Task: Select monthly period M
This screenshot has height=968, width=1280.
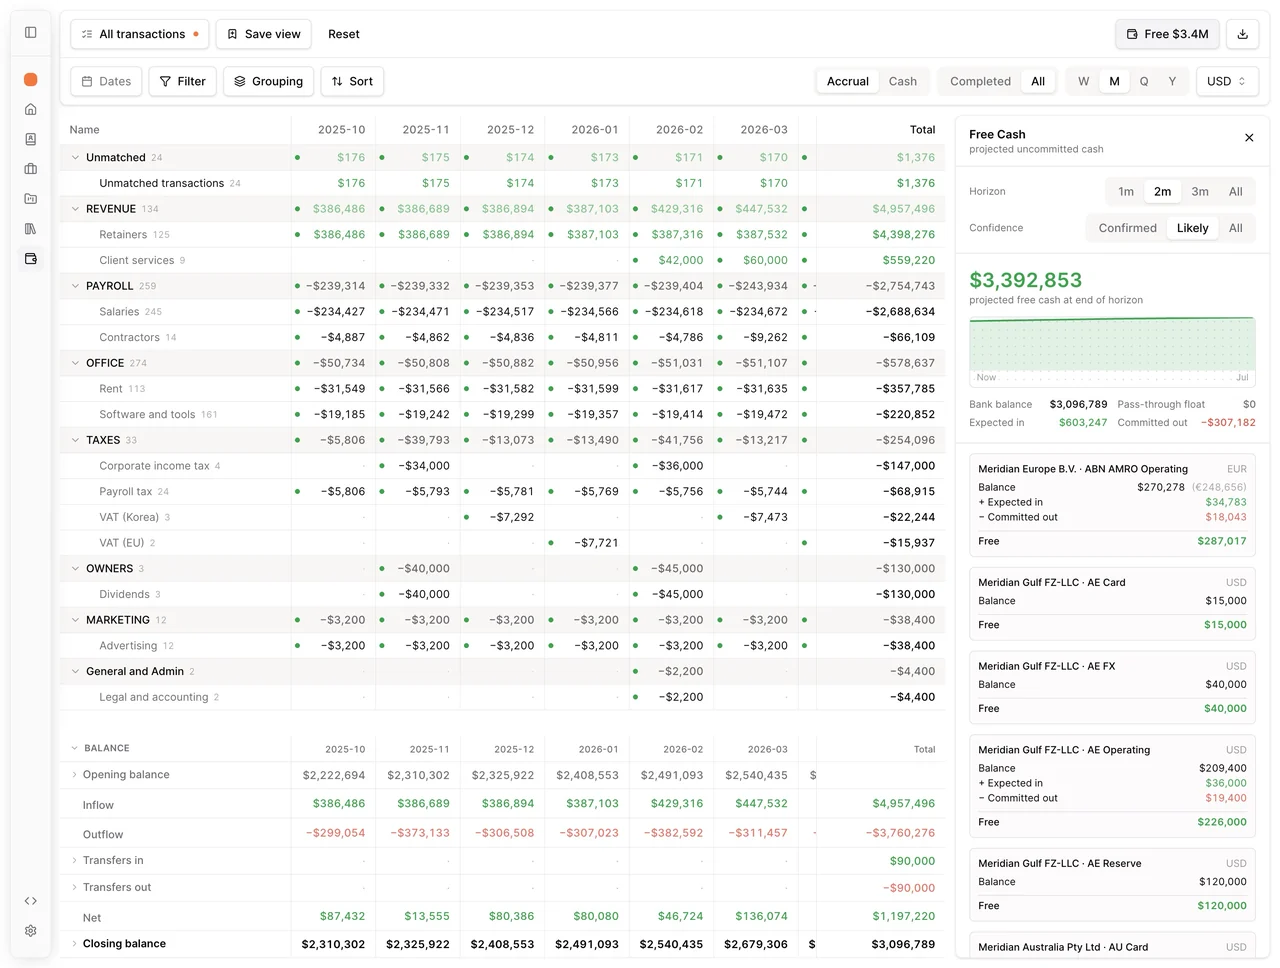Action: (1114, 81)
